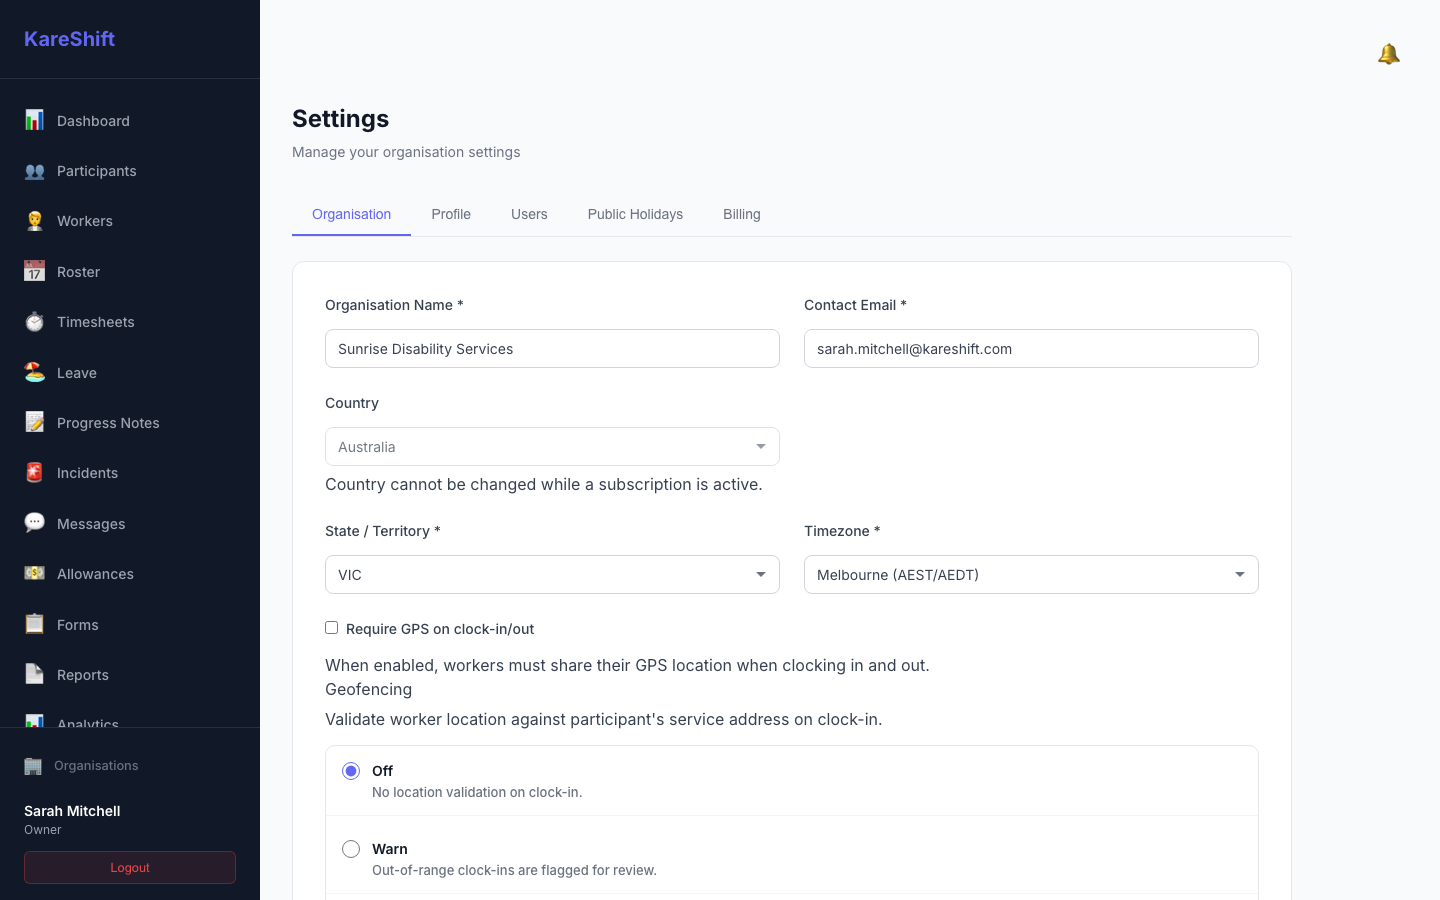Navigate to Roster
The image size is (1440, 900).
click(130, 271)
